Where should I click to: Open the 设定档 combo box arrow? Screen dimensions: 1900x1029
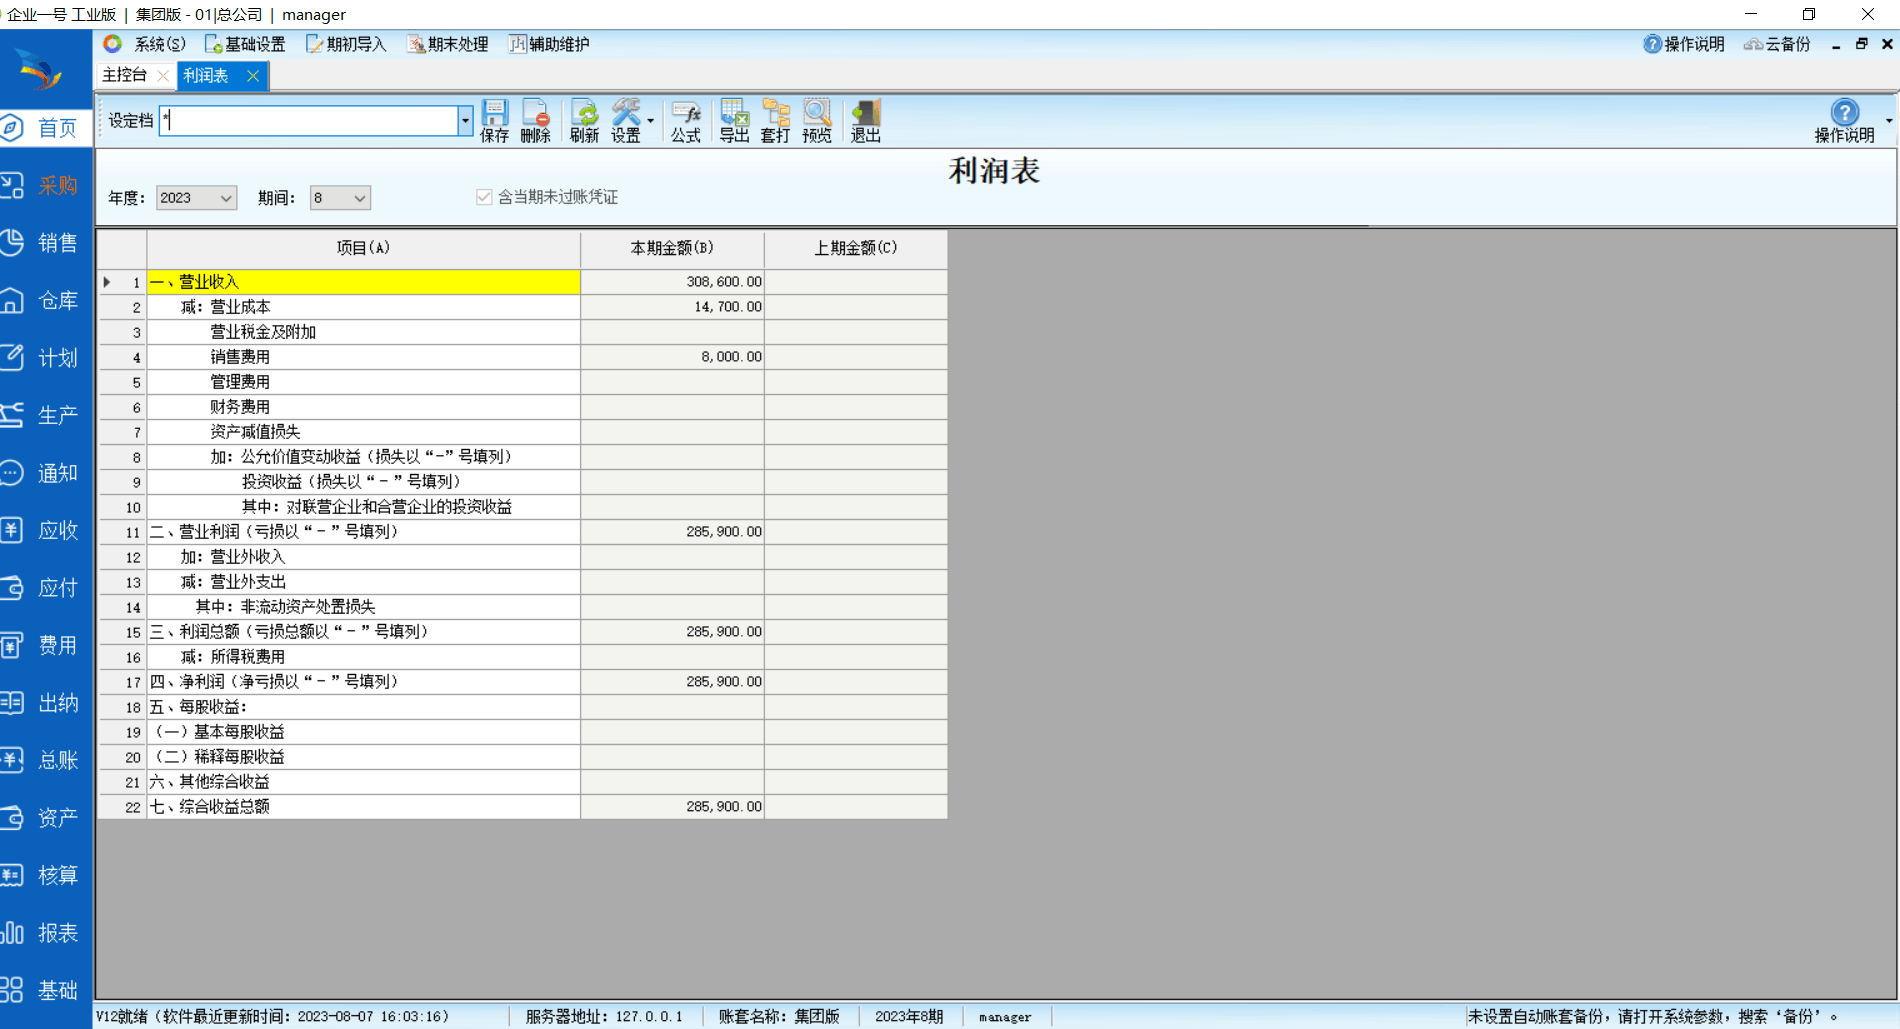point(465,121)
